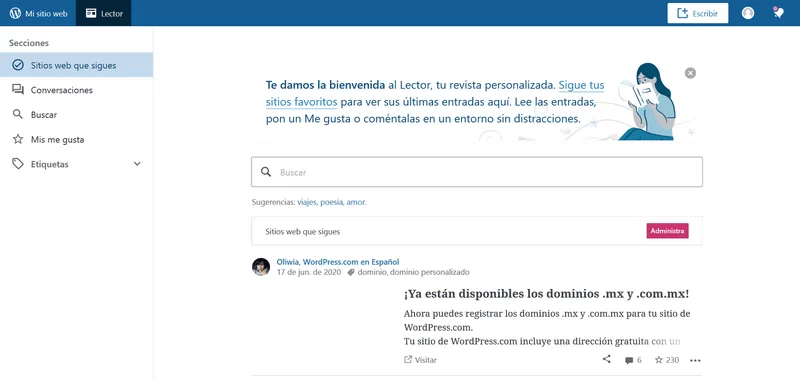The height and width of the screenshot is (380, 800).
Task: Expand the Etiquetas chevron
Action: tap(137, 164)
